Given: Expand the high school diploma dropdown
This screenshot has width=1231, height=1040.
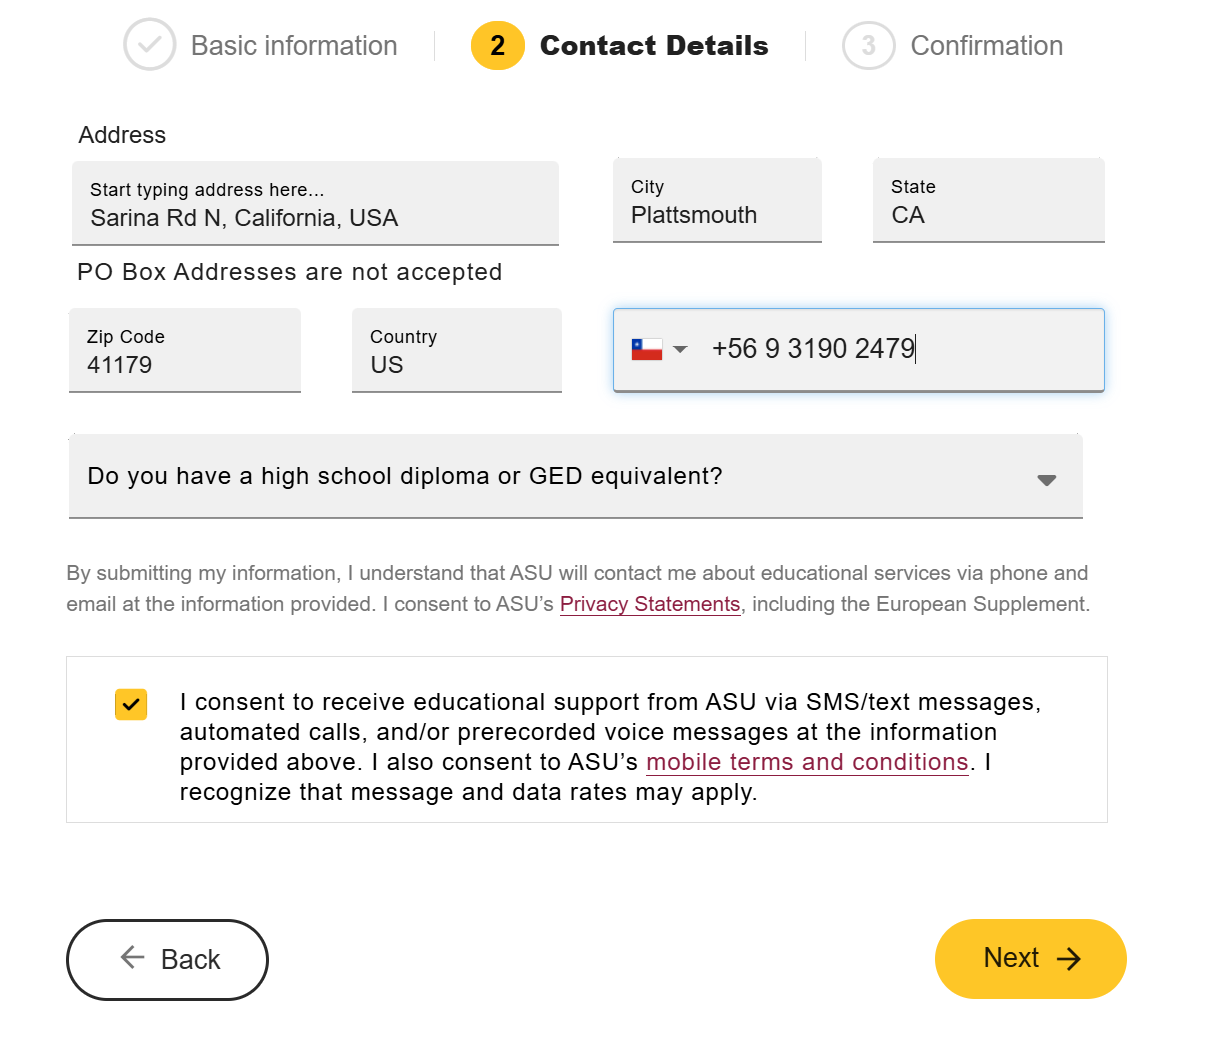Looking at the screenshot, I should pos(1046,480).
